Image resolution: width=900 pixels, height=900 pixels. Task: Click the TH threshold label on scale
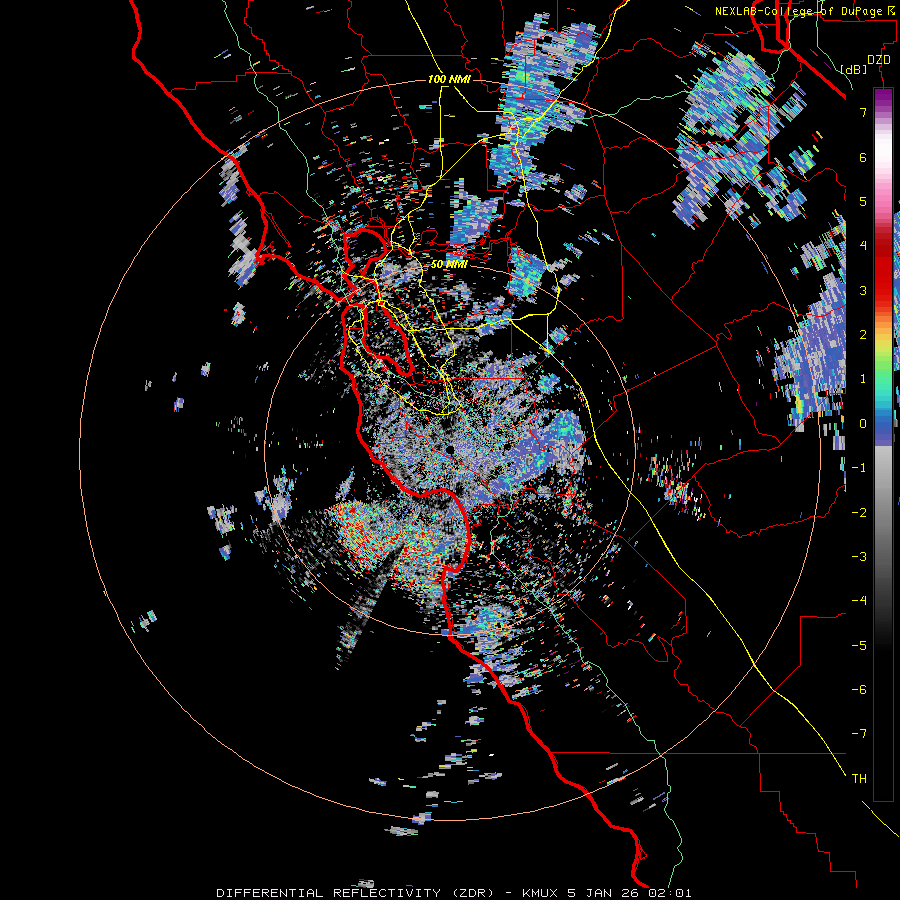click(x=859, y=778)
